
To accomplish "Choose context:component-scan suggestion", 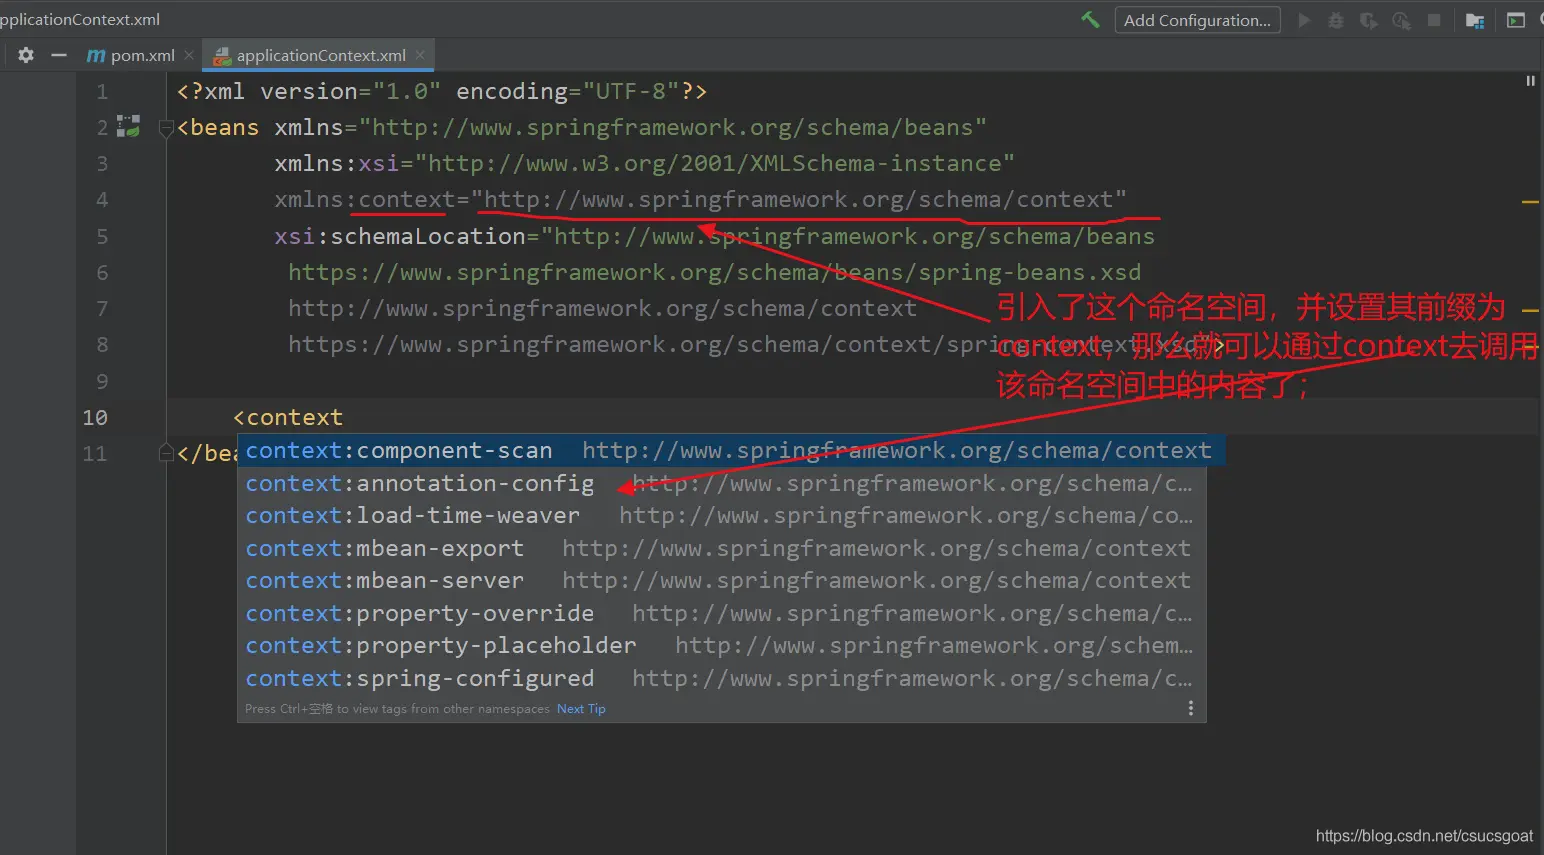I will pos(731,451).
